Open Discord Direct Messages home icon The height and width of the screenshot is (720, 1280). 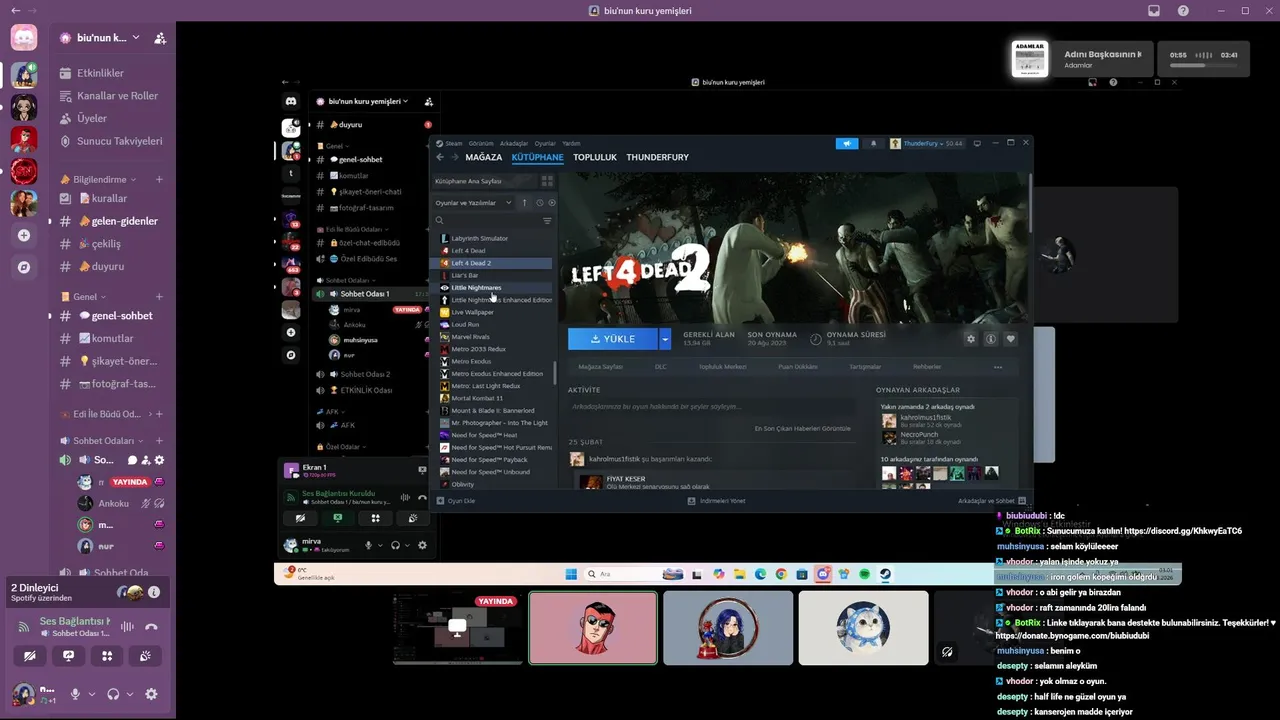tap(24, 38)
